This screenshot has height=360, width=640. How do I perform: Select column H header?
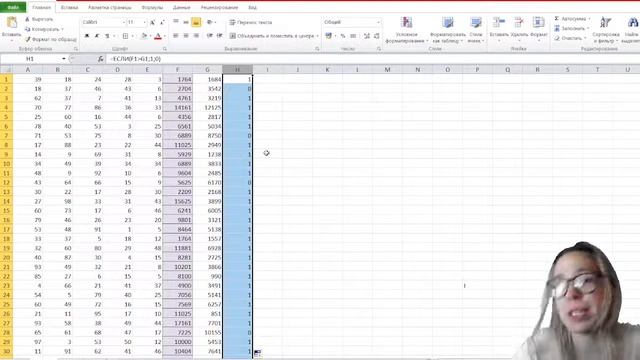tap(238, 70)
